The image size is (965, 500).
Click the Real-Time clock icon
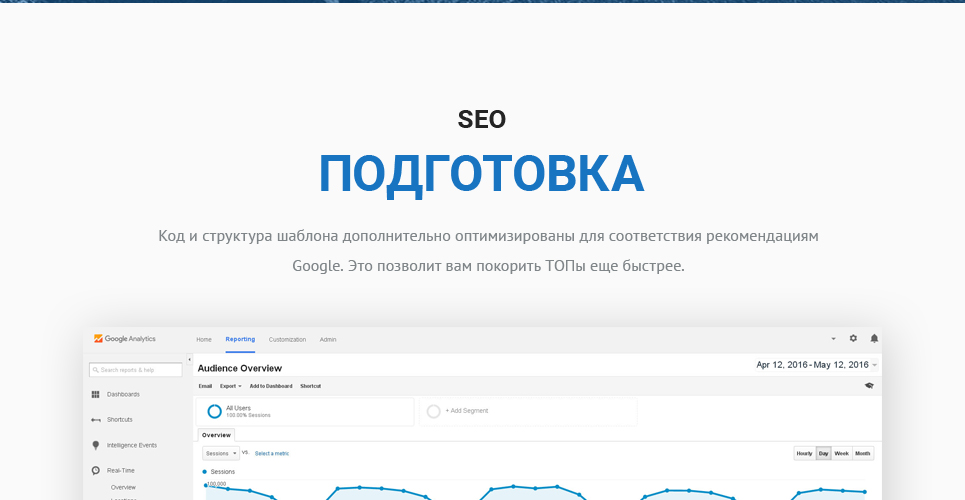point(95,470)
